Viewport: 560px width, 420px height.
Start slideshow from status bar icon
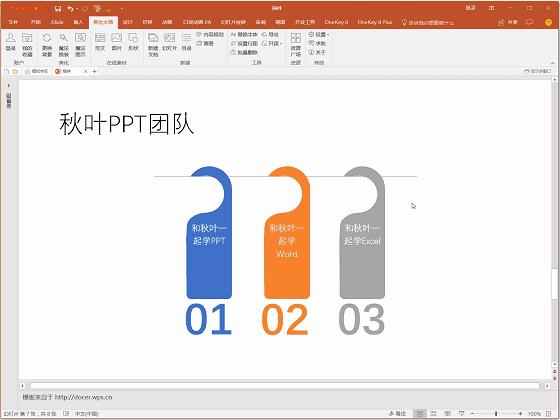point(461,413)
